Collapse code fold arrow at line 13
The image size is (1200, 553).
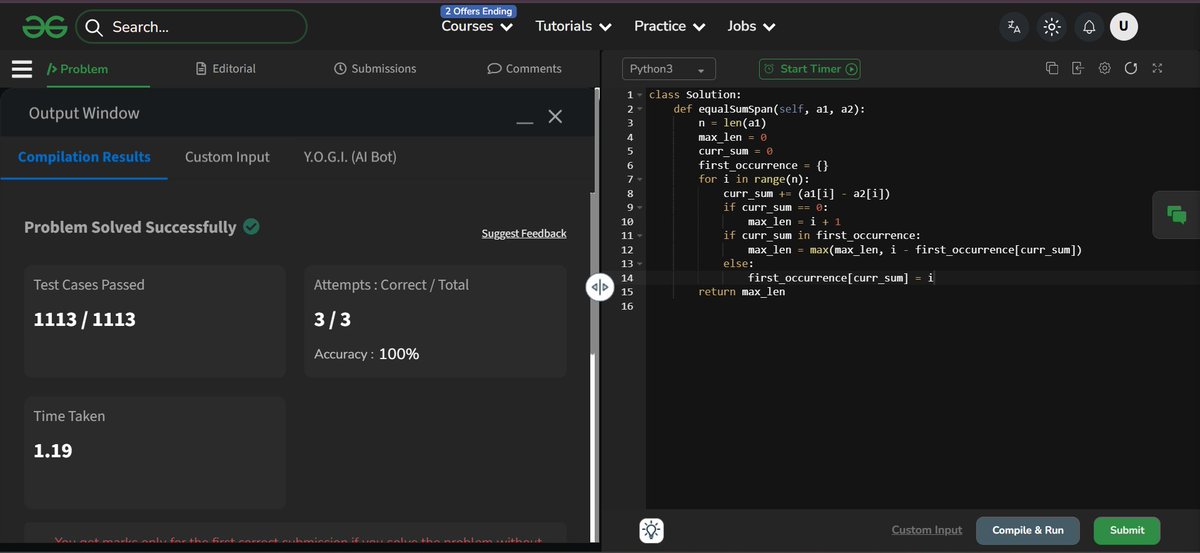coord(639,264)
